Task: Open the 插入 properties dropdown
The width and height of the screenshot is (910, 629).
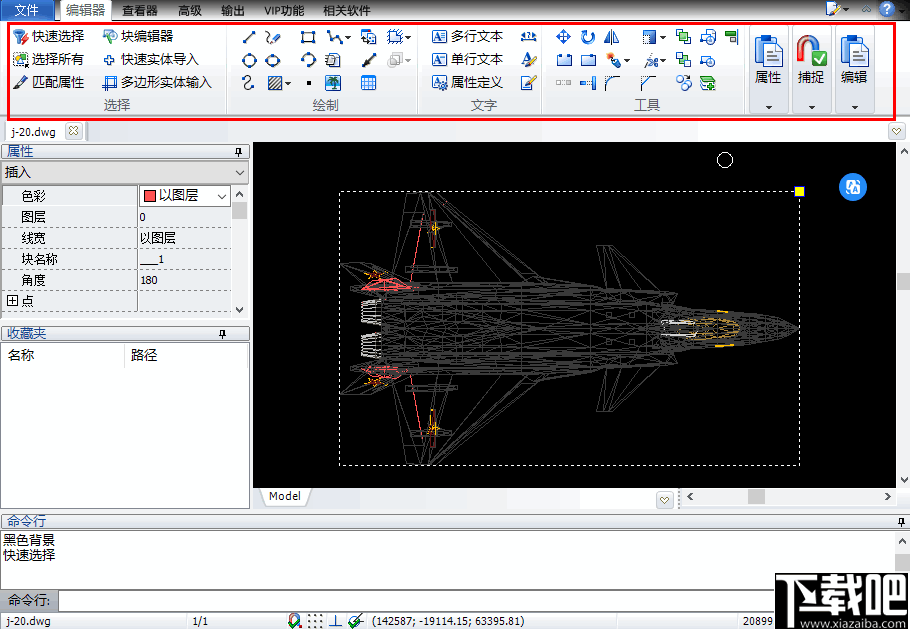Action: pyautogui.click(x=237, y=171)
